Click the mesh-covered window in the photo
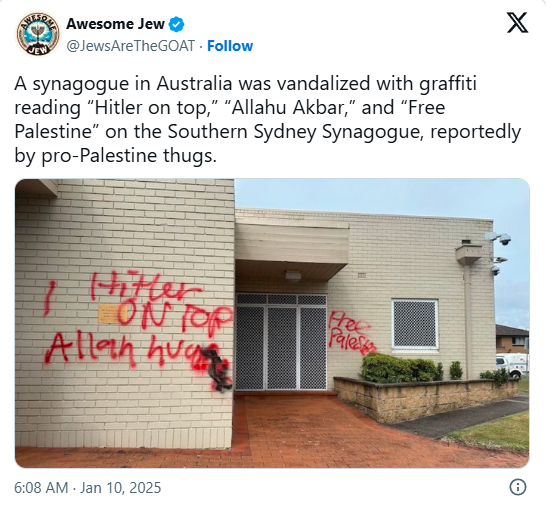Image resolution: width=546 pixels, height=506 pixels. (x=414, y=324)
